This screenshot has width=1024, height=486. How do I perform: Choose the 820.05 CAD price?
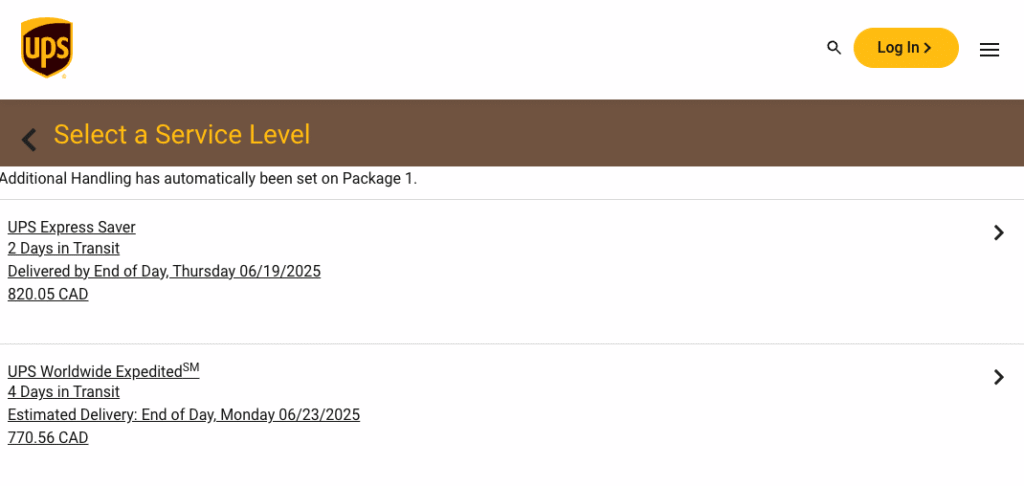coord(48,295)
